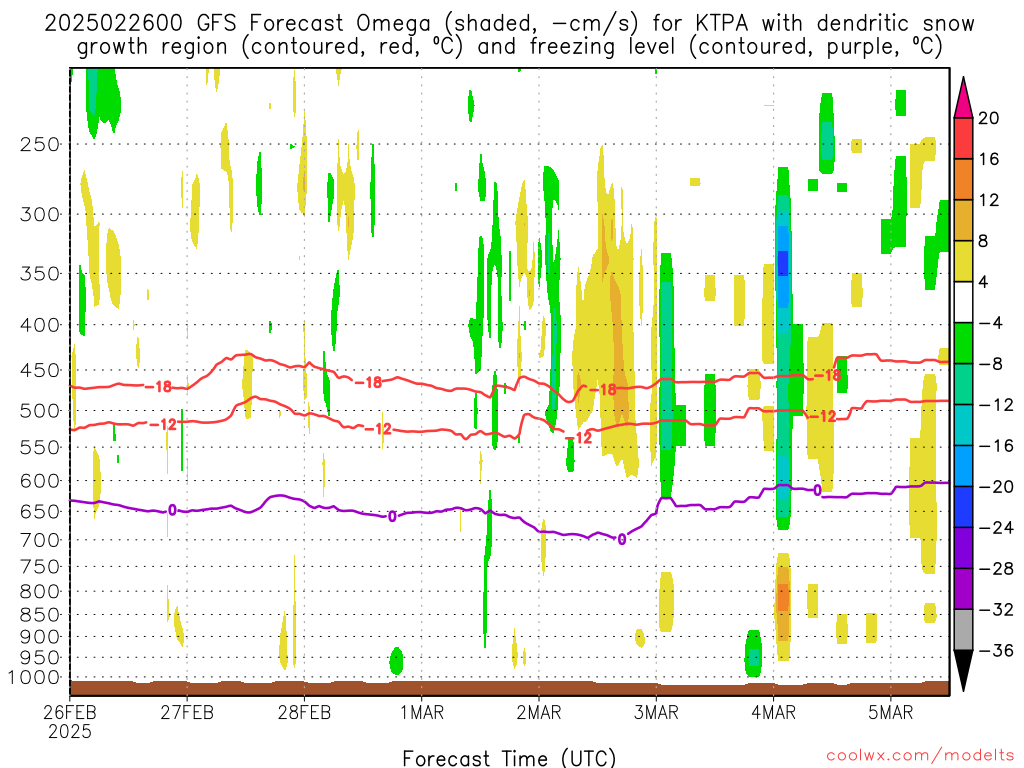Click the colorbar value label 16

989,159
